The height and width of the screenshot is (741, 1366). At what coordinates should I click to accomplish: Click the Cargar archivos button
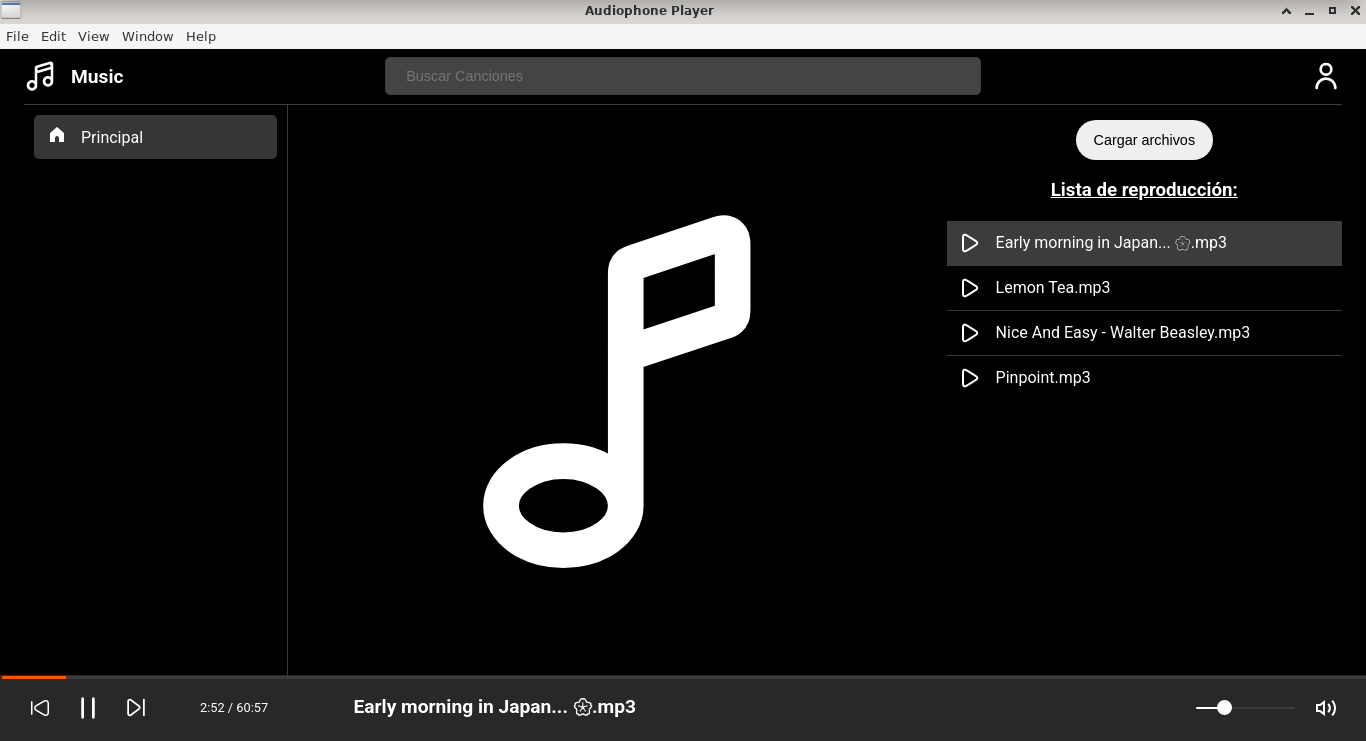coord(1144,140)
